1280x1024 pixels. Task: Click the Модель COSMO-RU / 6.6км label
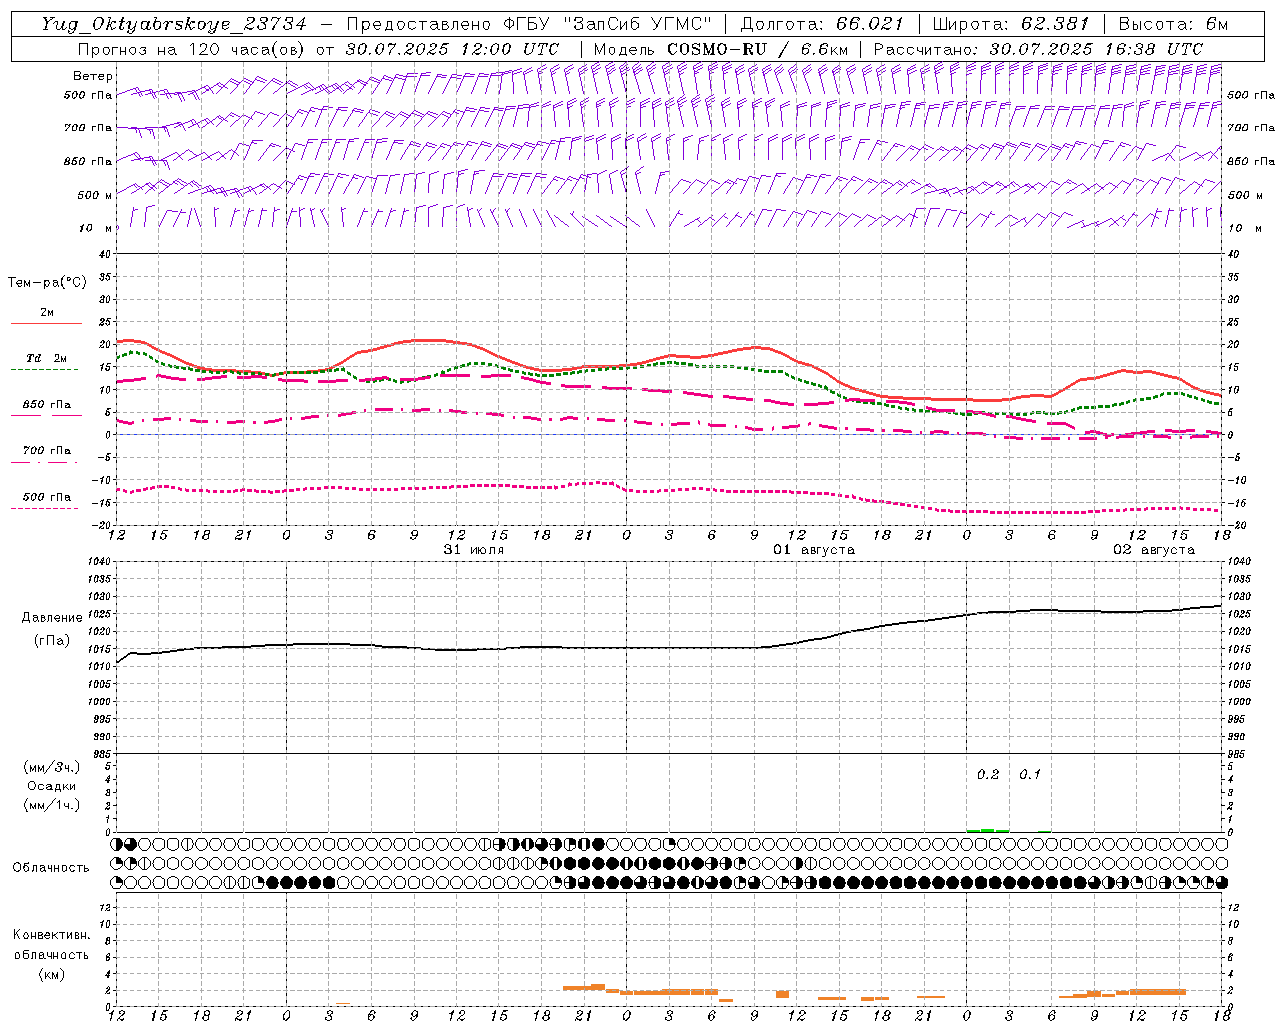click(720, 49)
